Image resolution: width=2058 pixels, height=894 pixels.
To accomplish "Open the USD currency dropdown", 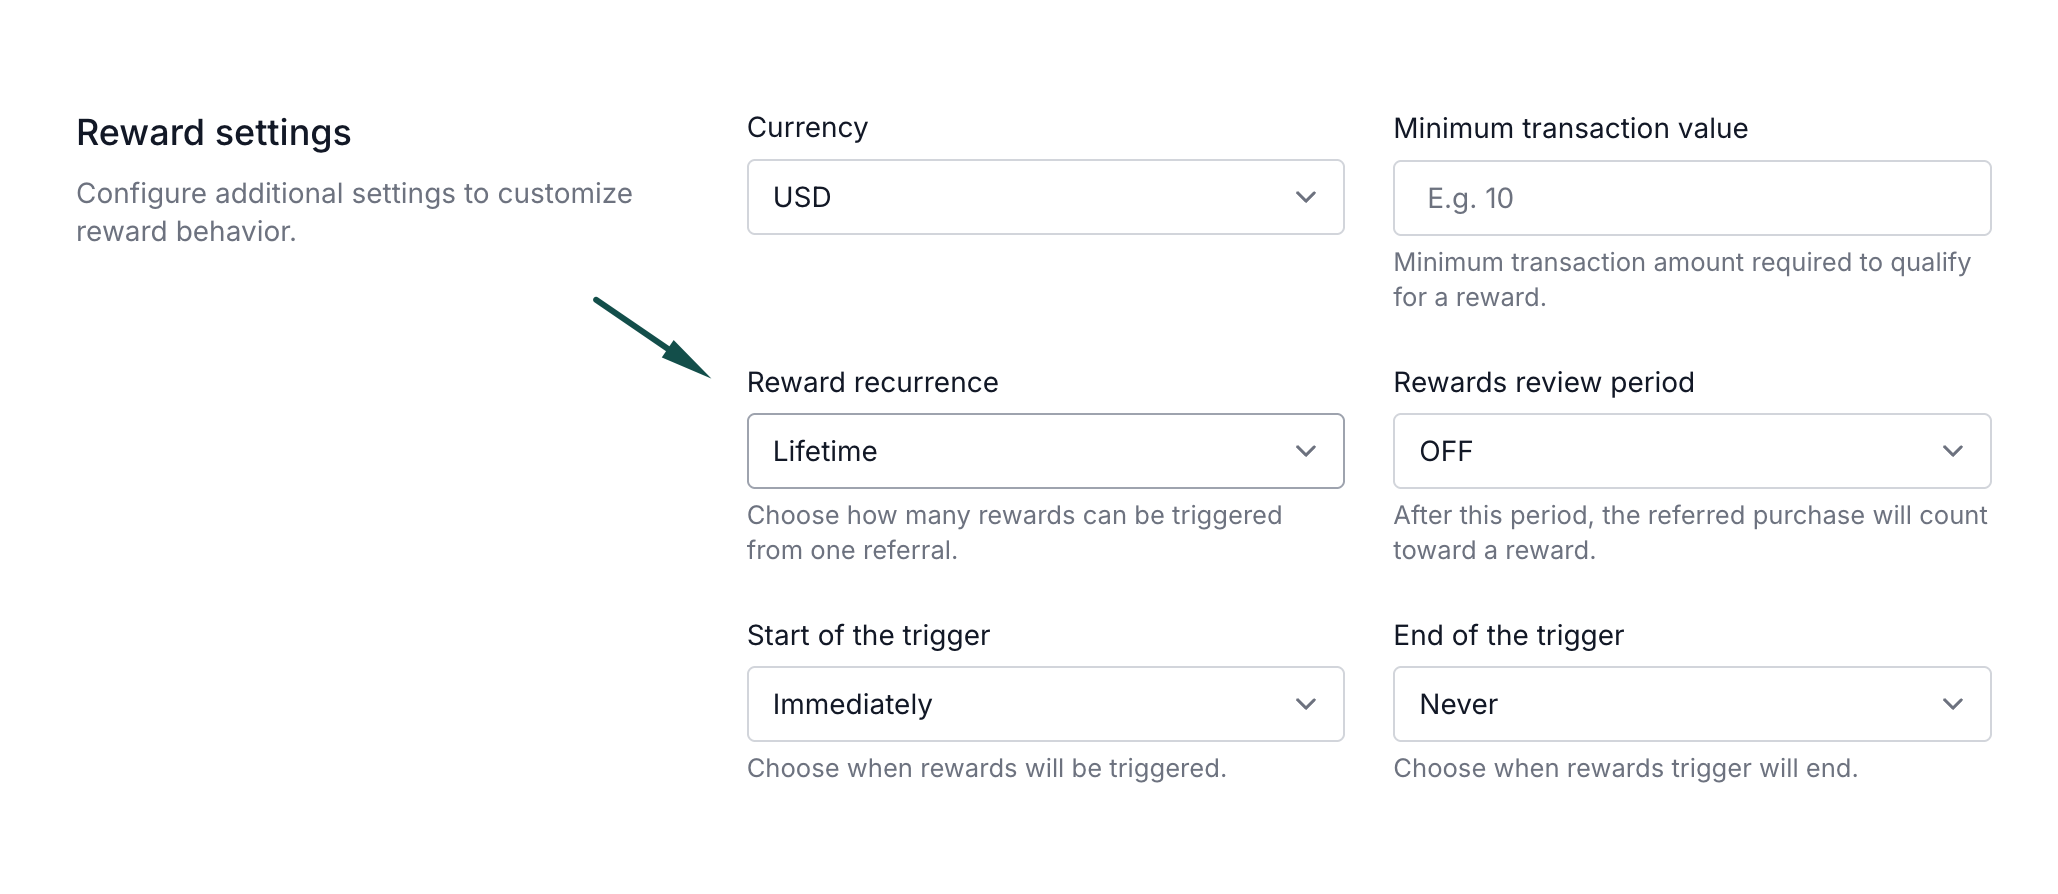I will click(x=1044, y=197).
